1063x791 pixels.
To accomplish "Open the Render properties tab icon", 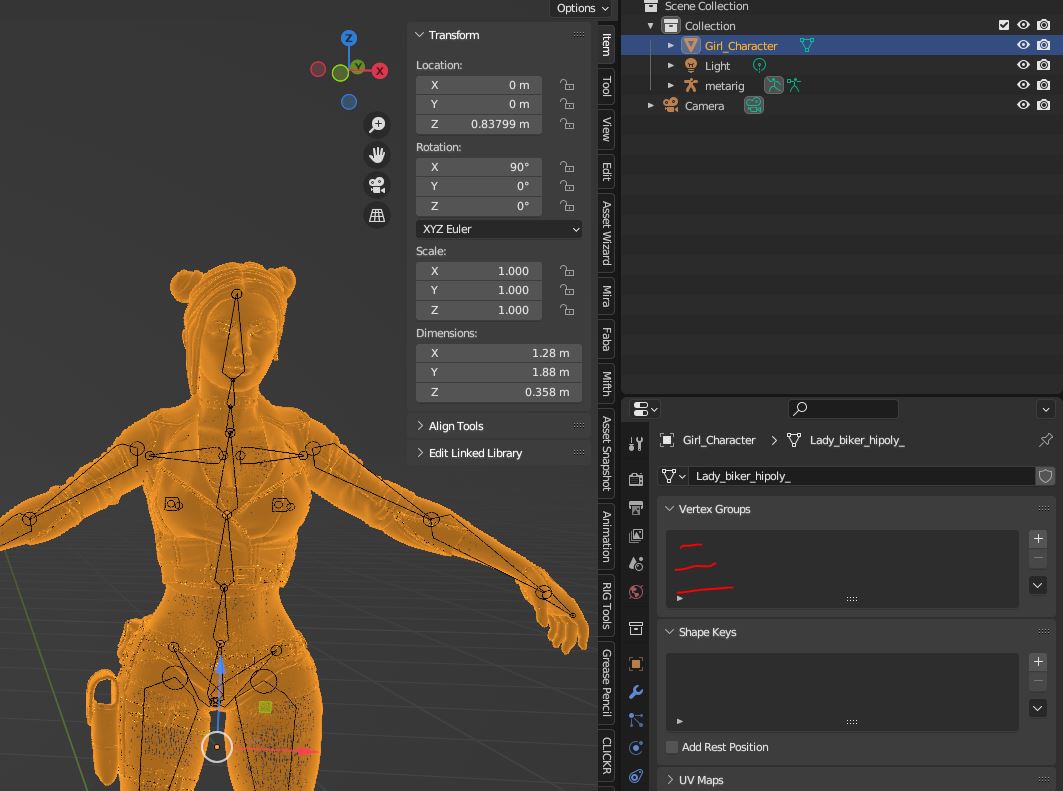I will click(636, 479).
